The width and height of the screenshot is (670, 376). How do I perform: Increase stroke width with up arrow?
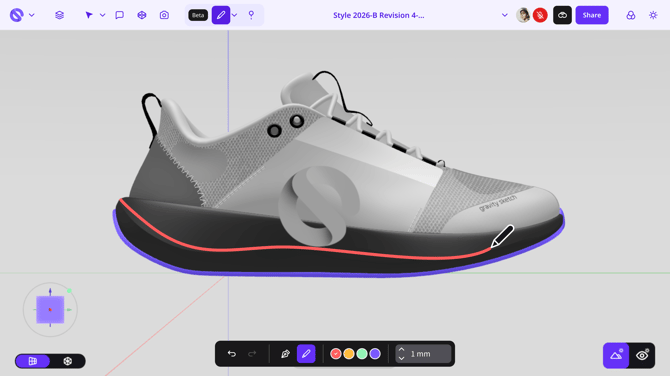click(x=401, y=350)
